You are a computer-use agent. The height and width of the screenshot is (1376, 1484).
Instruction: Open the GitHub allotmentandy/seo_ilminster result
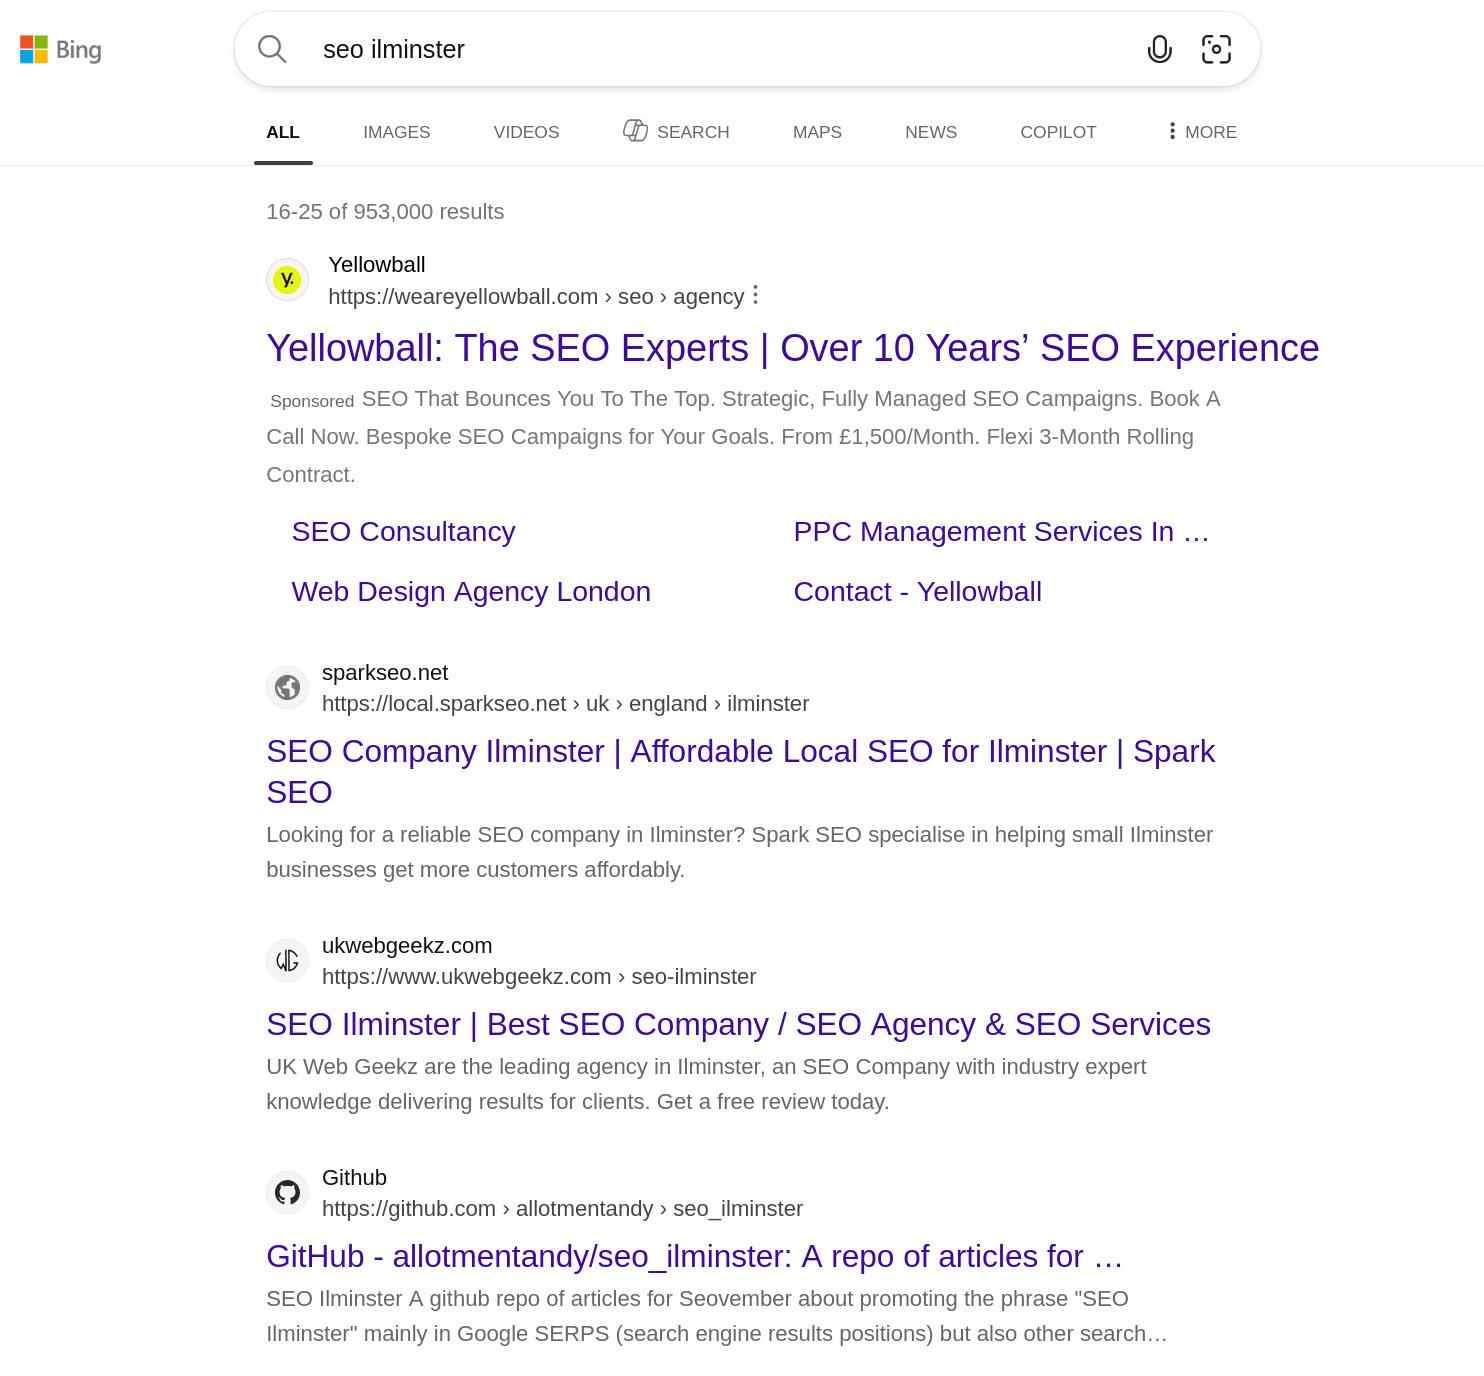coord(694,1256)
